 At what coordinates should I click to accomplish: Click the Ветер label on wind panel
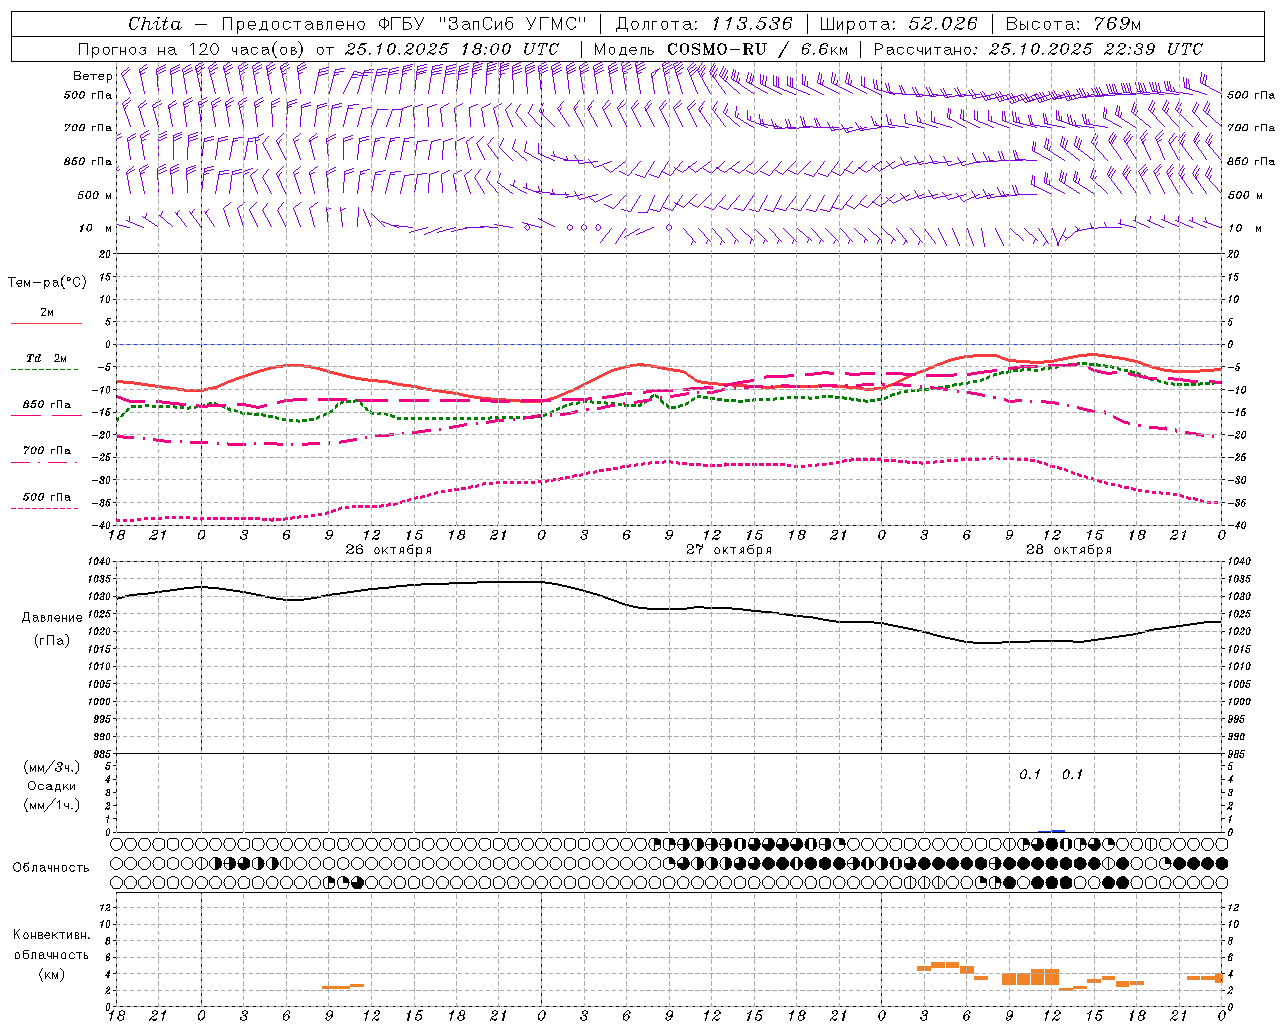tap(92, 76)
